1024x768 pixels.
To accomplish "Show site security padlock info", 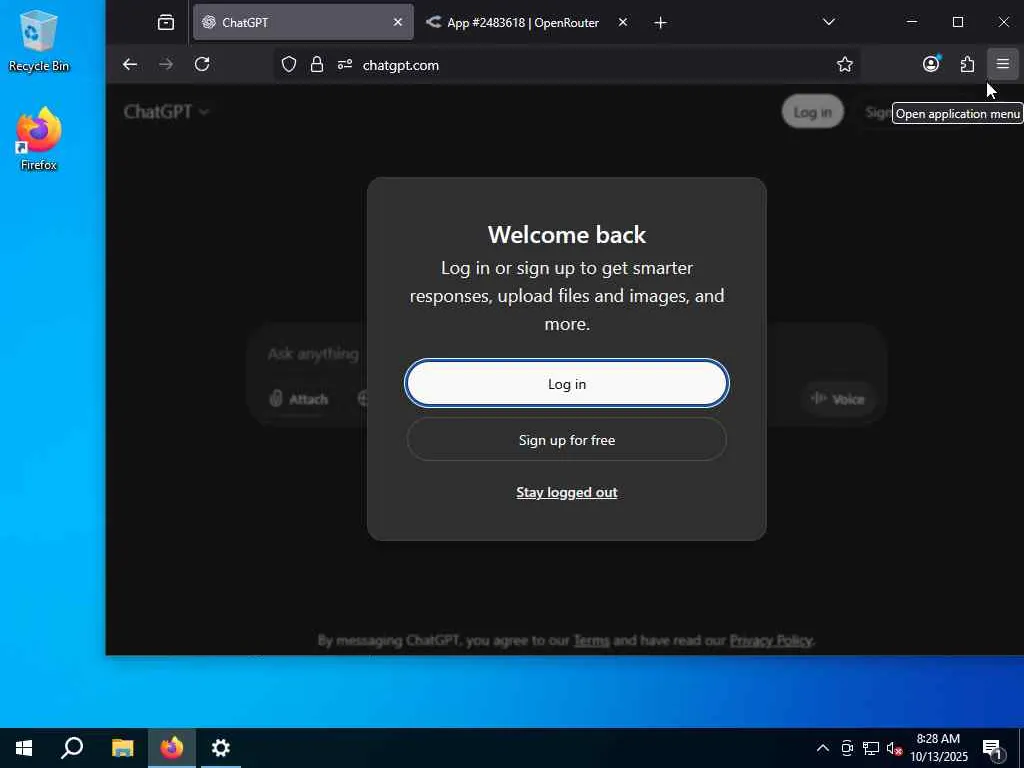I will (x=317, y=64).
